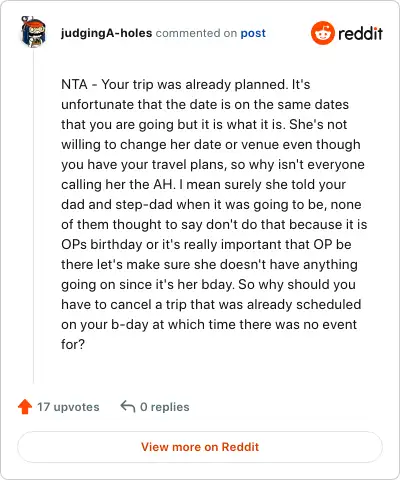The height and width of the screenshot is (480, 400).
Task: Click the line starting "going on since"
Action: tap(209, 284)
